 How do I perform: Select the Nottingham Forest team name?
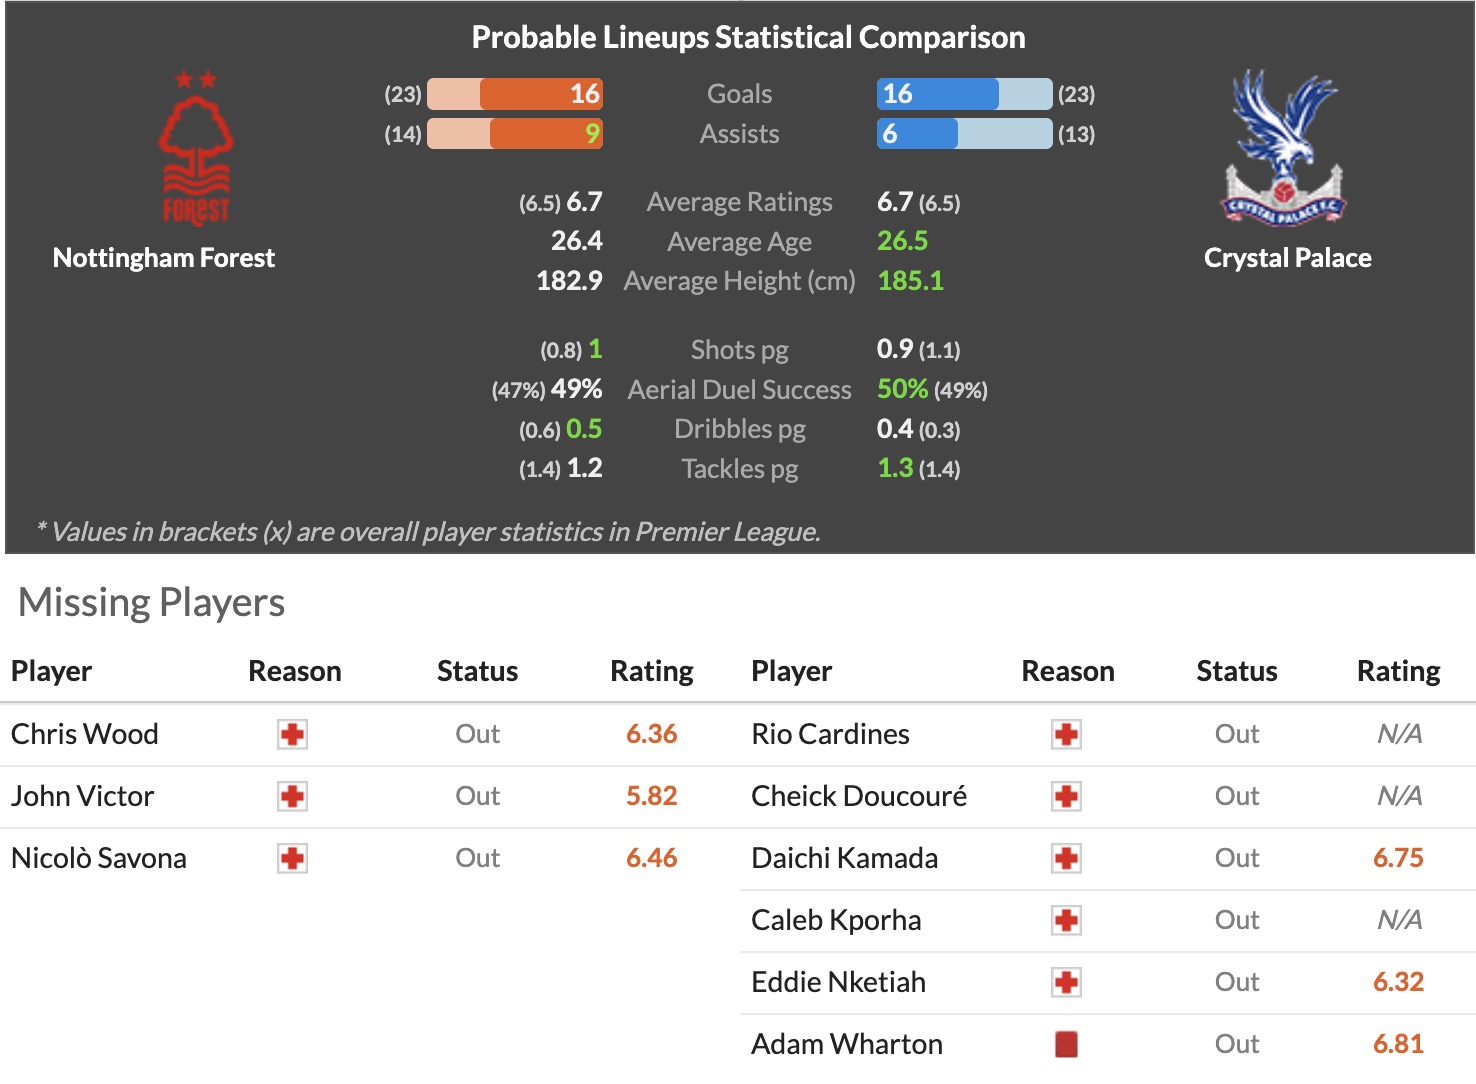point(164,258)
